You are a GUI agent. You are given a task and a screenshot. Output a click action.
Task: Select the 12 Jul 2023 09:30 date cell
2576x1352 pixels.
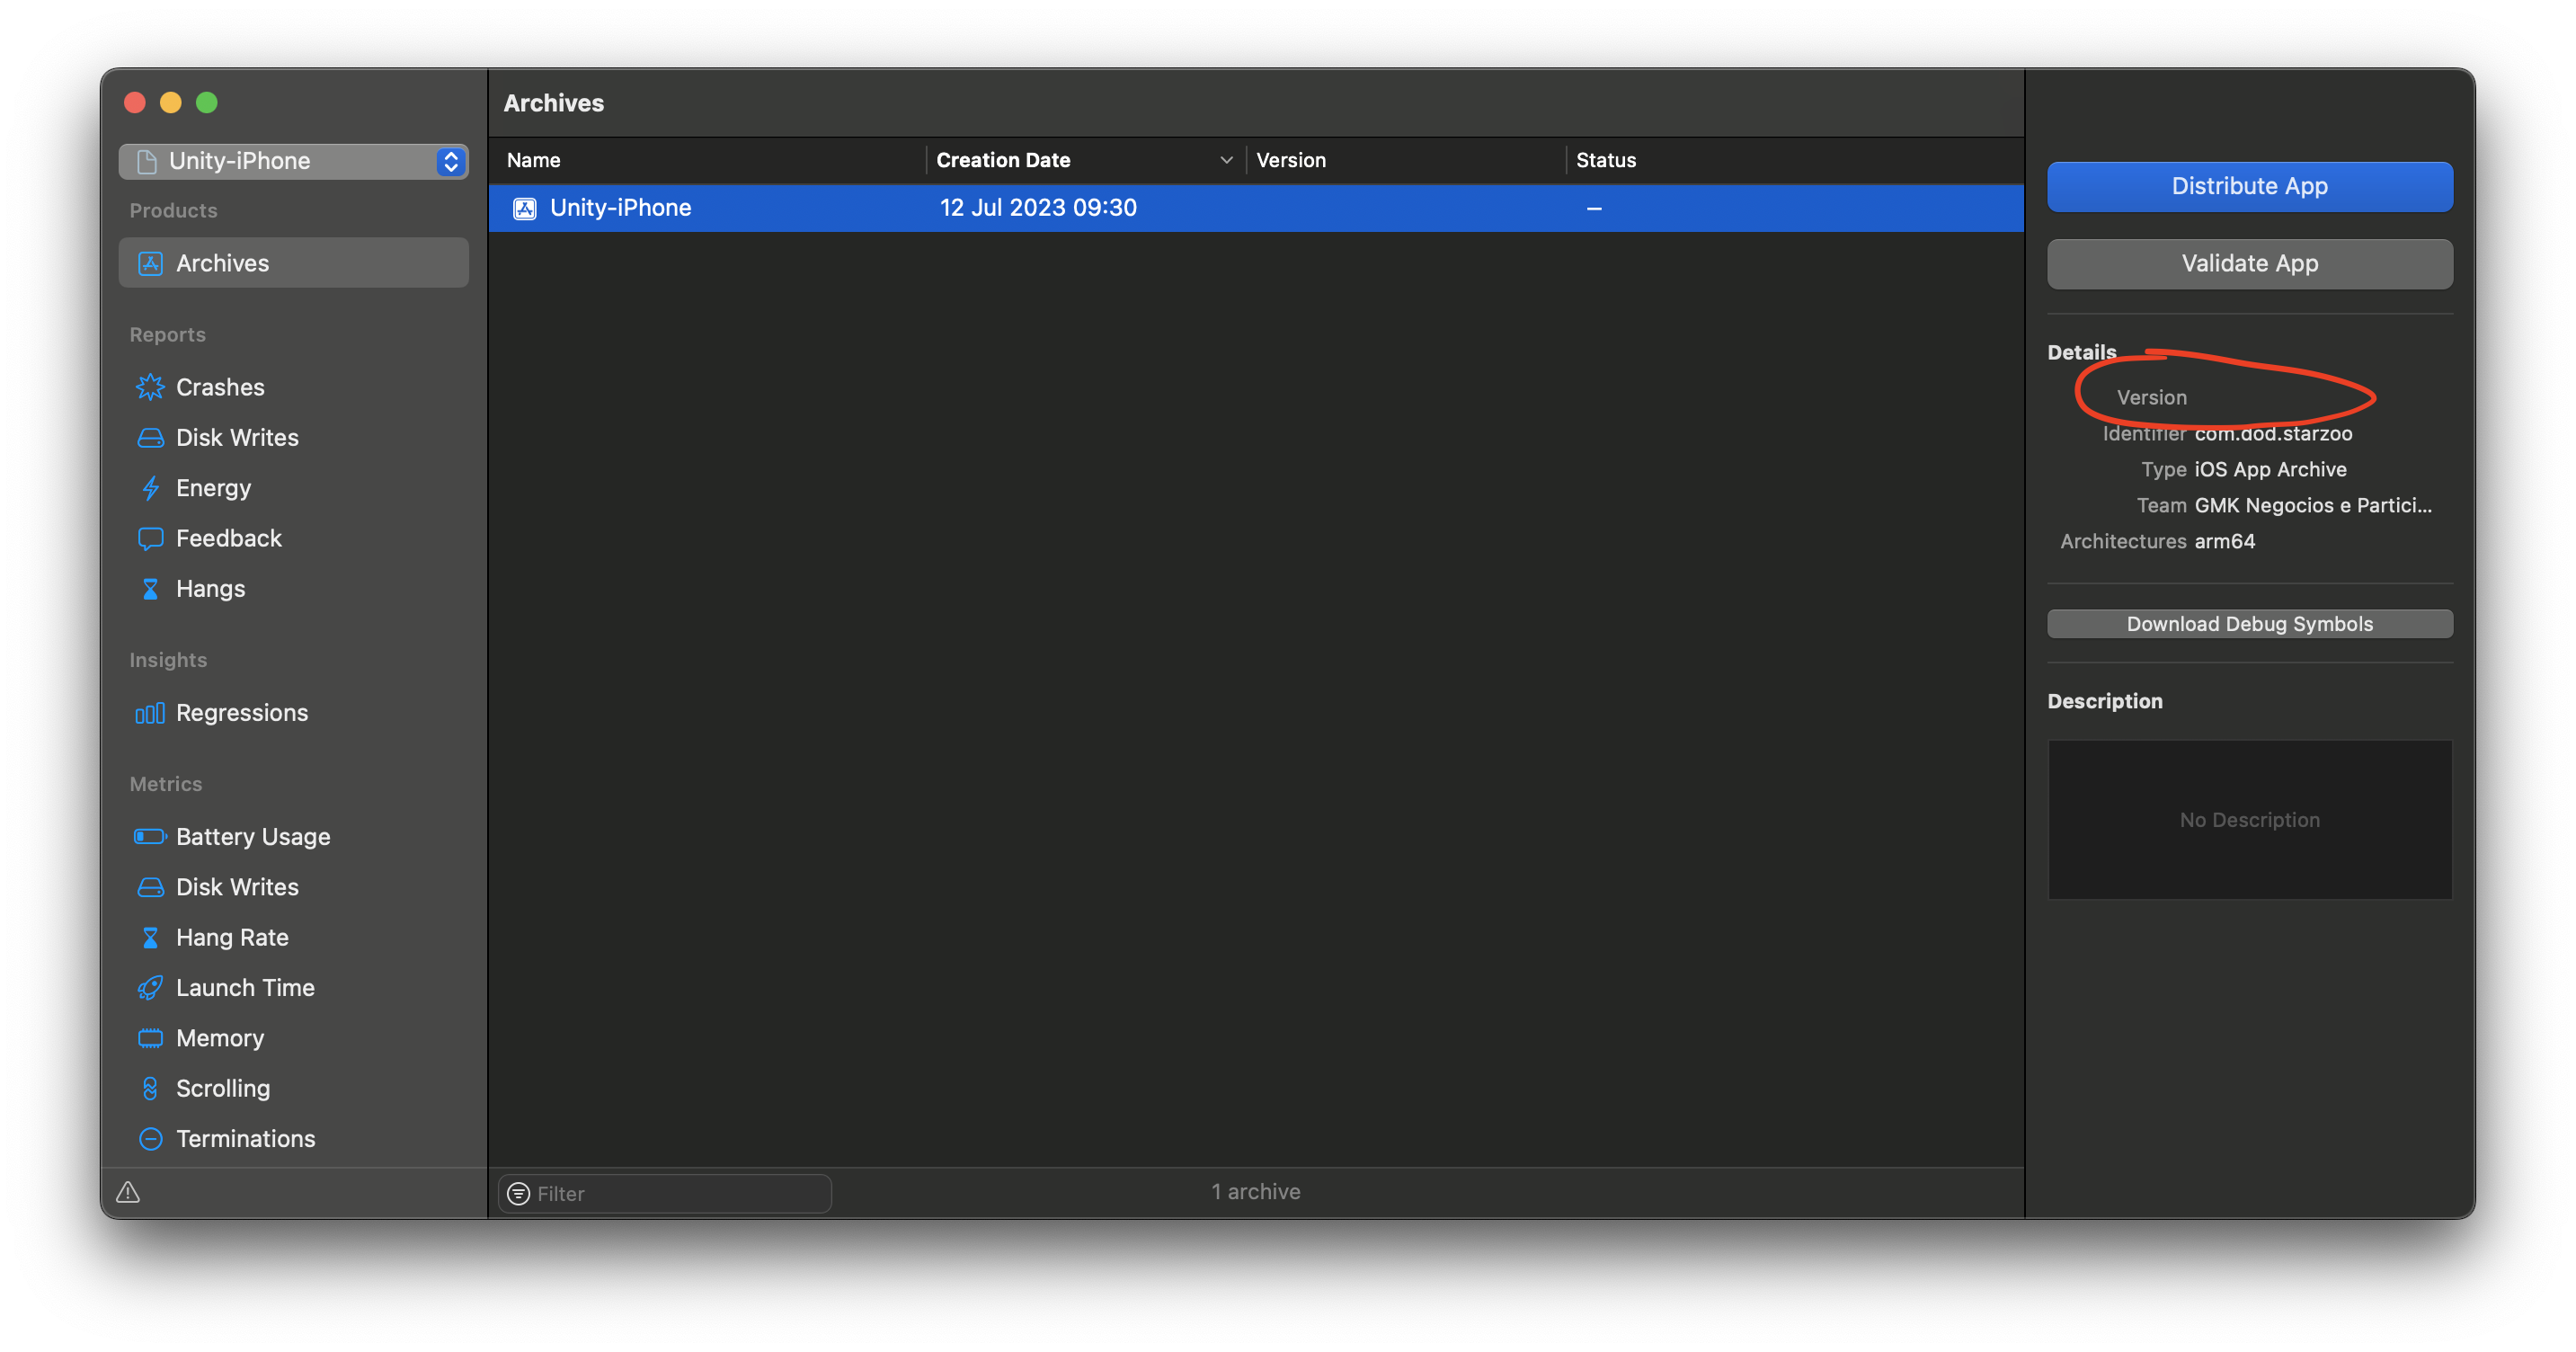tap(1038, 208)
